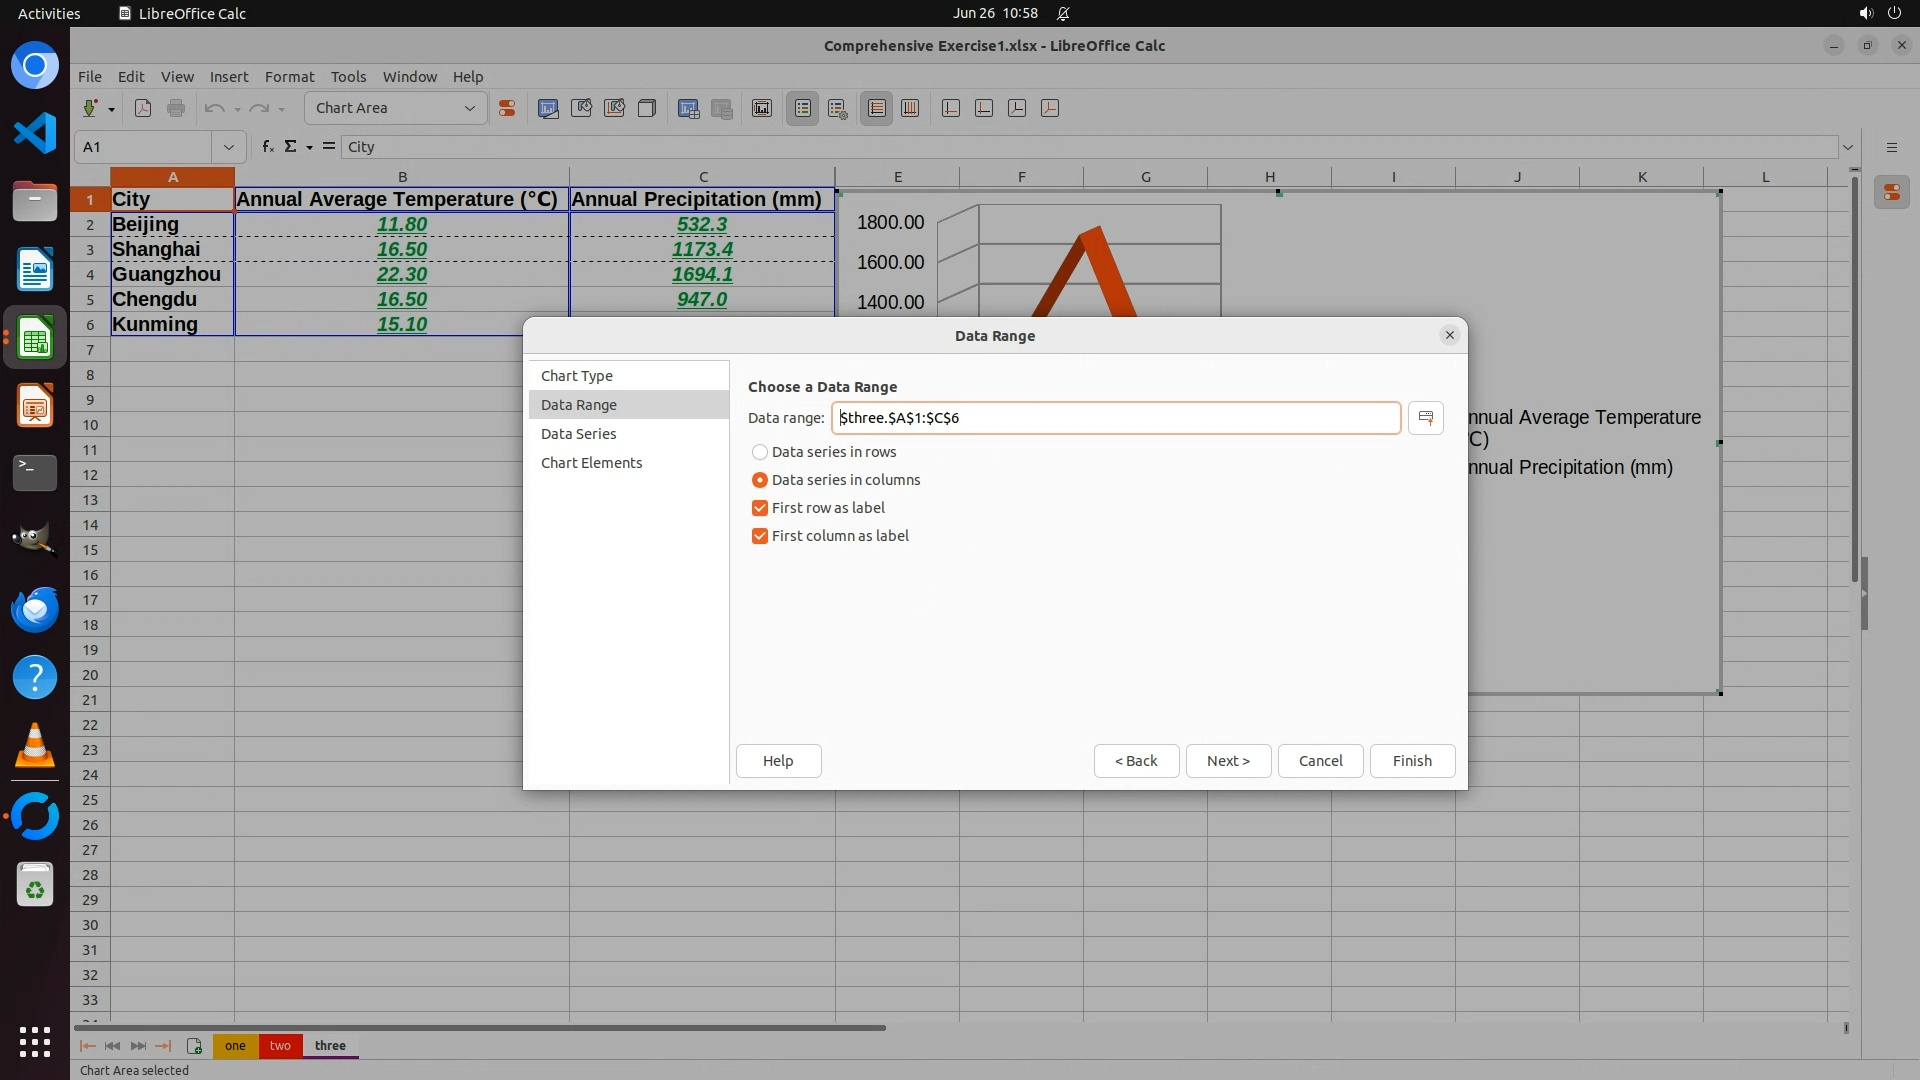
Task: Open the sidebar settings icon at right
Action: pyautogui.click(x=1891, y=147)
